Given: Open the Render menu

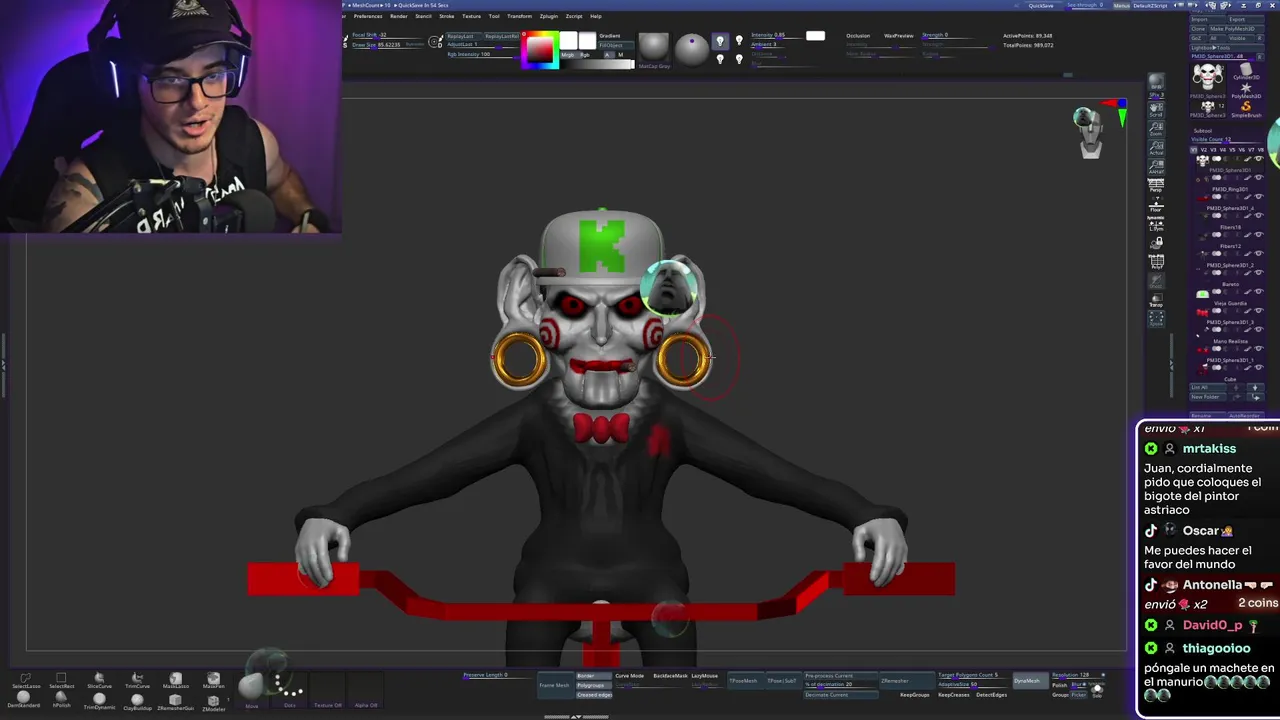Looking at the screenshot, I should pyautogui.click(x=398, y=16).
